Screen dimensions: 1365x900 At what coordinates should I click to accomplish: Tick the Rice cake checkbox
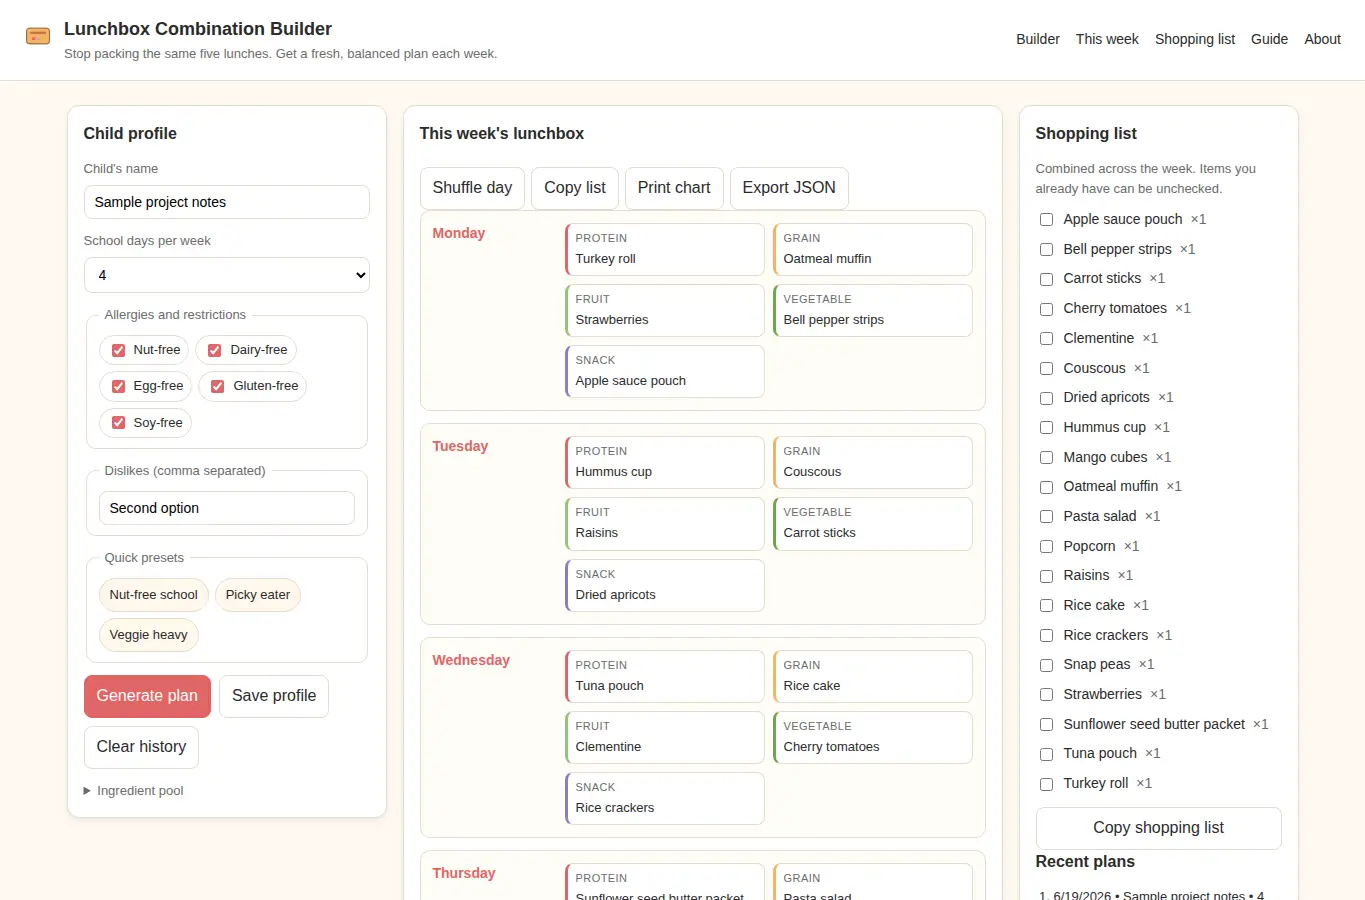(x=1046, y=605)
